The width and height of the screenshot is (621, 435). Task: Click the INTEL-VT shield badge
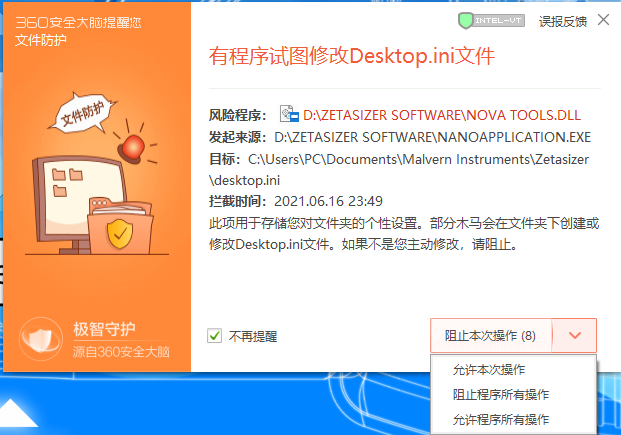(x=491, y=21)
